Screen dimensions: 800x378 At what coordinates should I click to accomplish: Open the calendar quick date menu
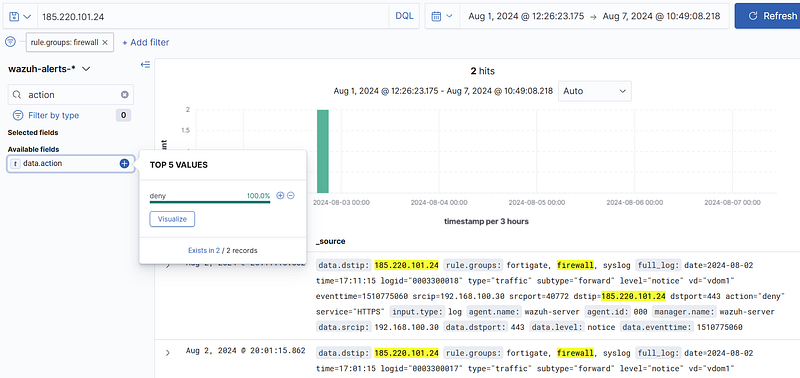442,16
